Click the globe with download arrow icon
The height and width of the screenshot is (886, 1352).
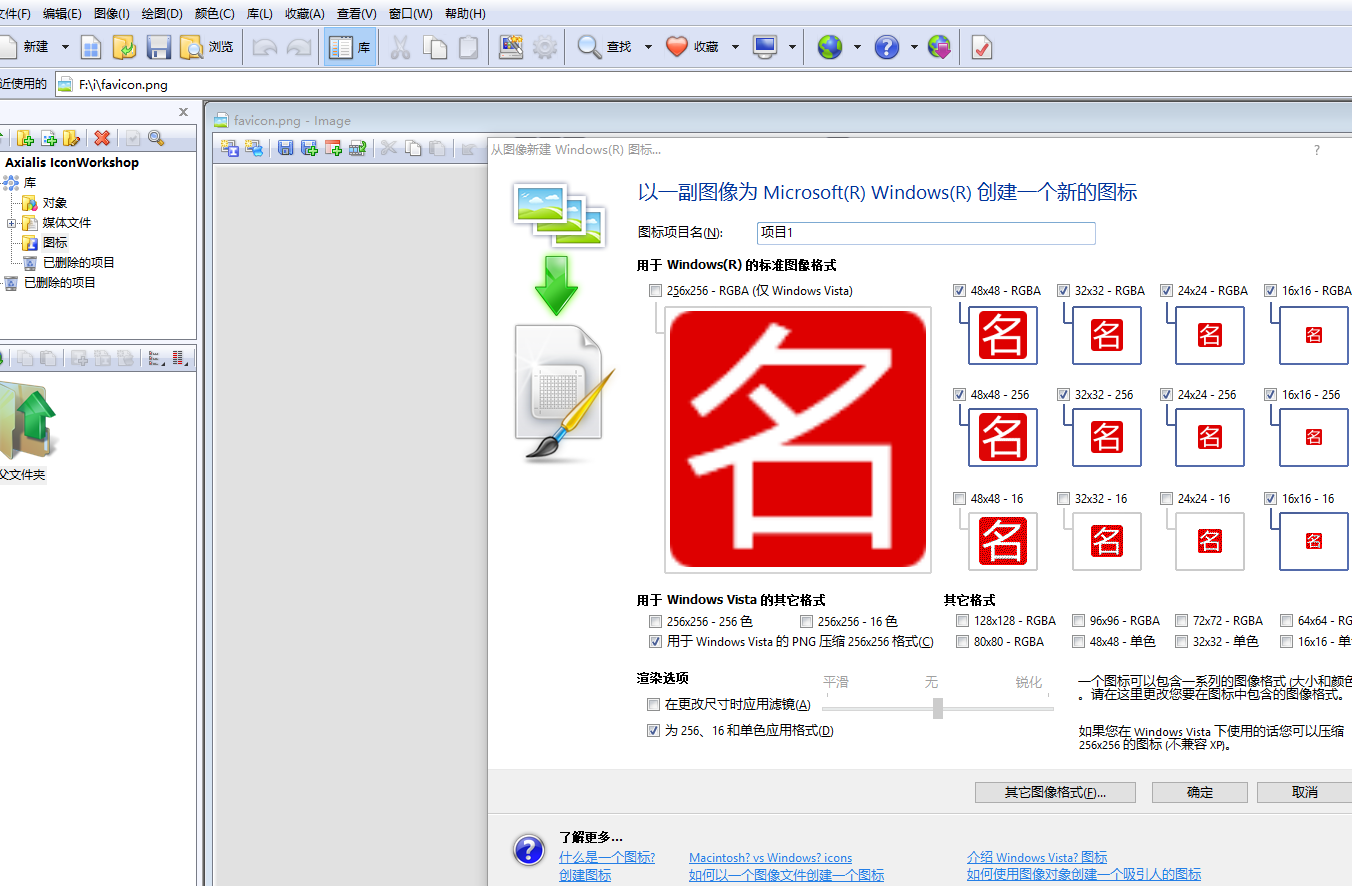point(939,47)
